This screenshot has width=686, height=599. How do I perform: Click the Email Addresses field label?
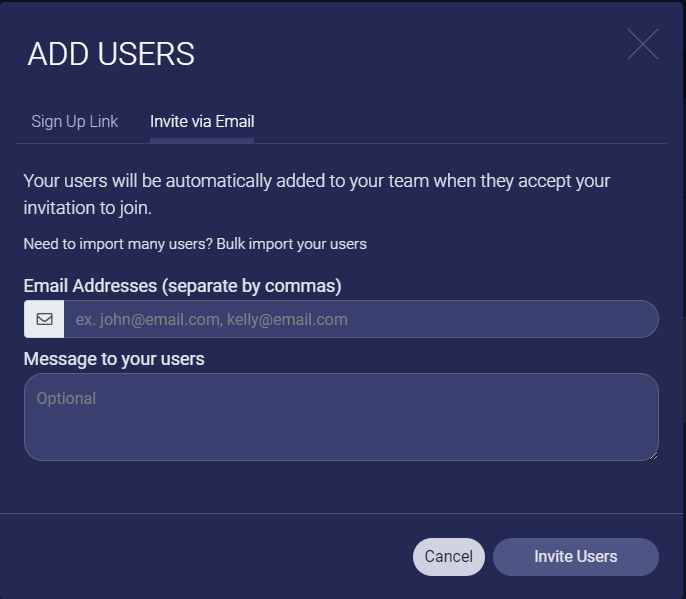tap(182, 286)
